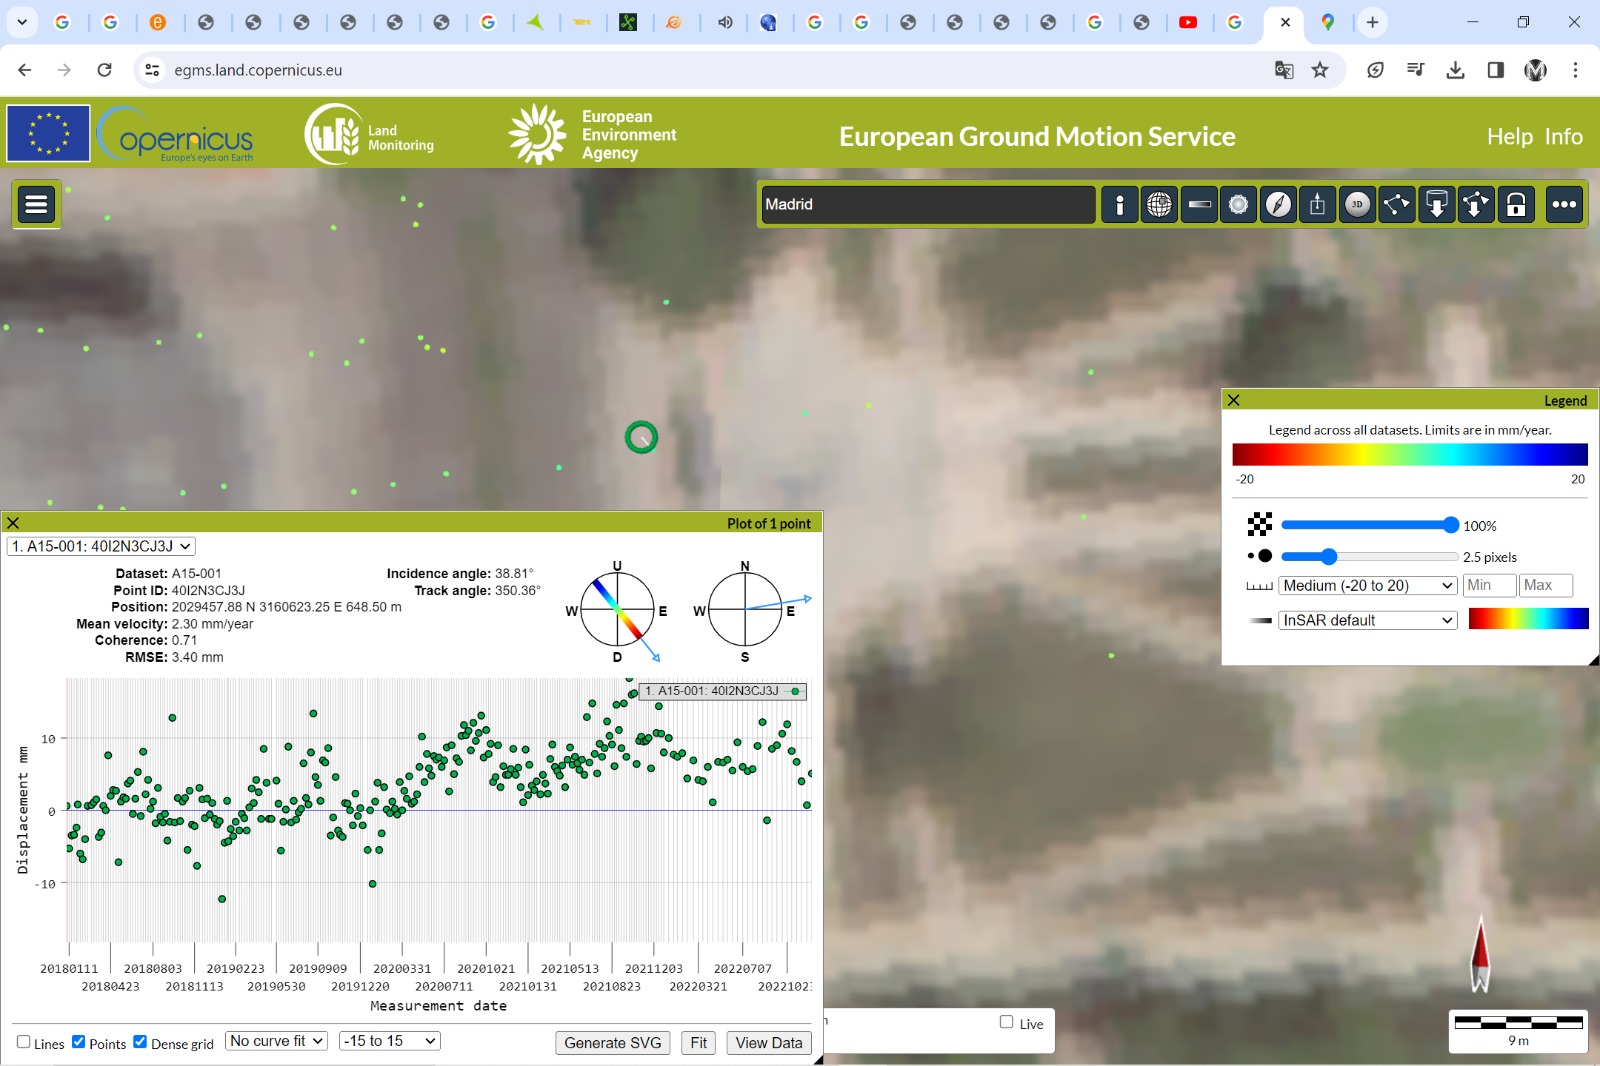
Task: Click the compass navigation icon
Action: 1278,205
